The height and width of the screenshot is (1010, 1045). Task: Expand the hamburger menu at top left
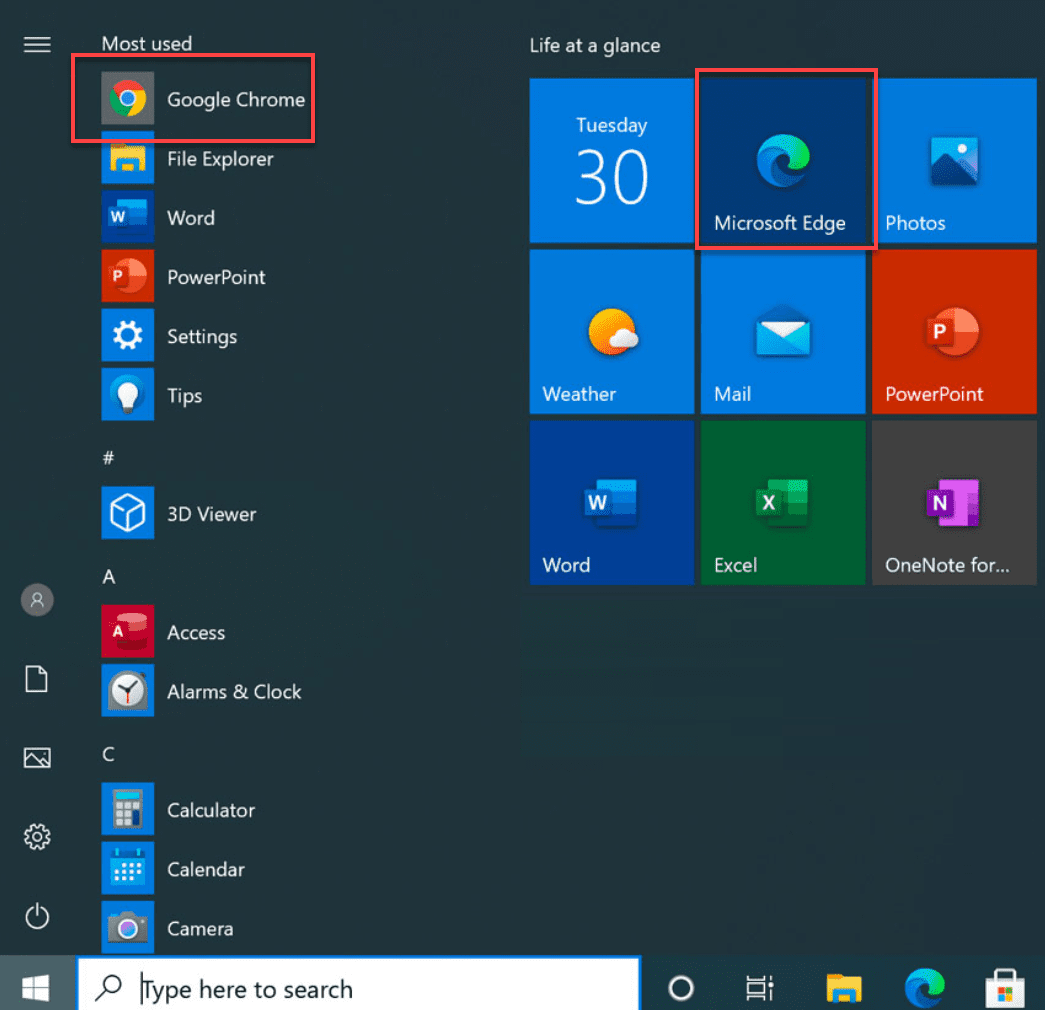point(37,45)
